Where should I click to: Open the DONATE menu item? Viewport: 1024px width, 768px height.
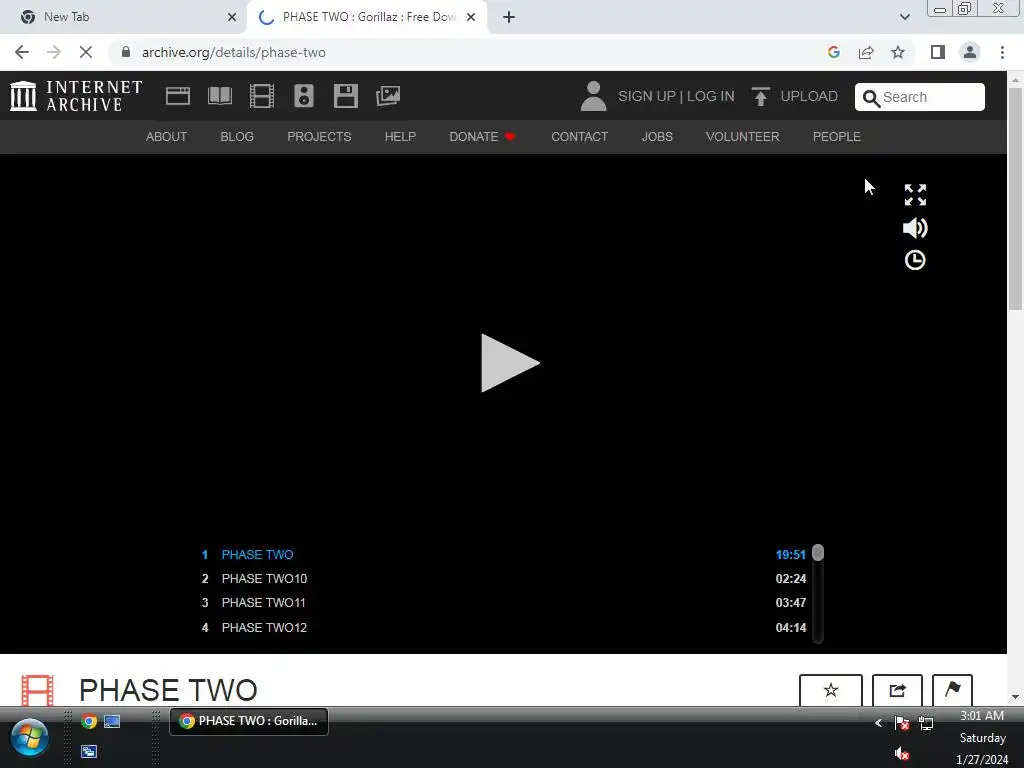pos(482,136)
